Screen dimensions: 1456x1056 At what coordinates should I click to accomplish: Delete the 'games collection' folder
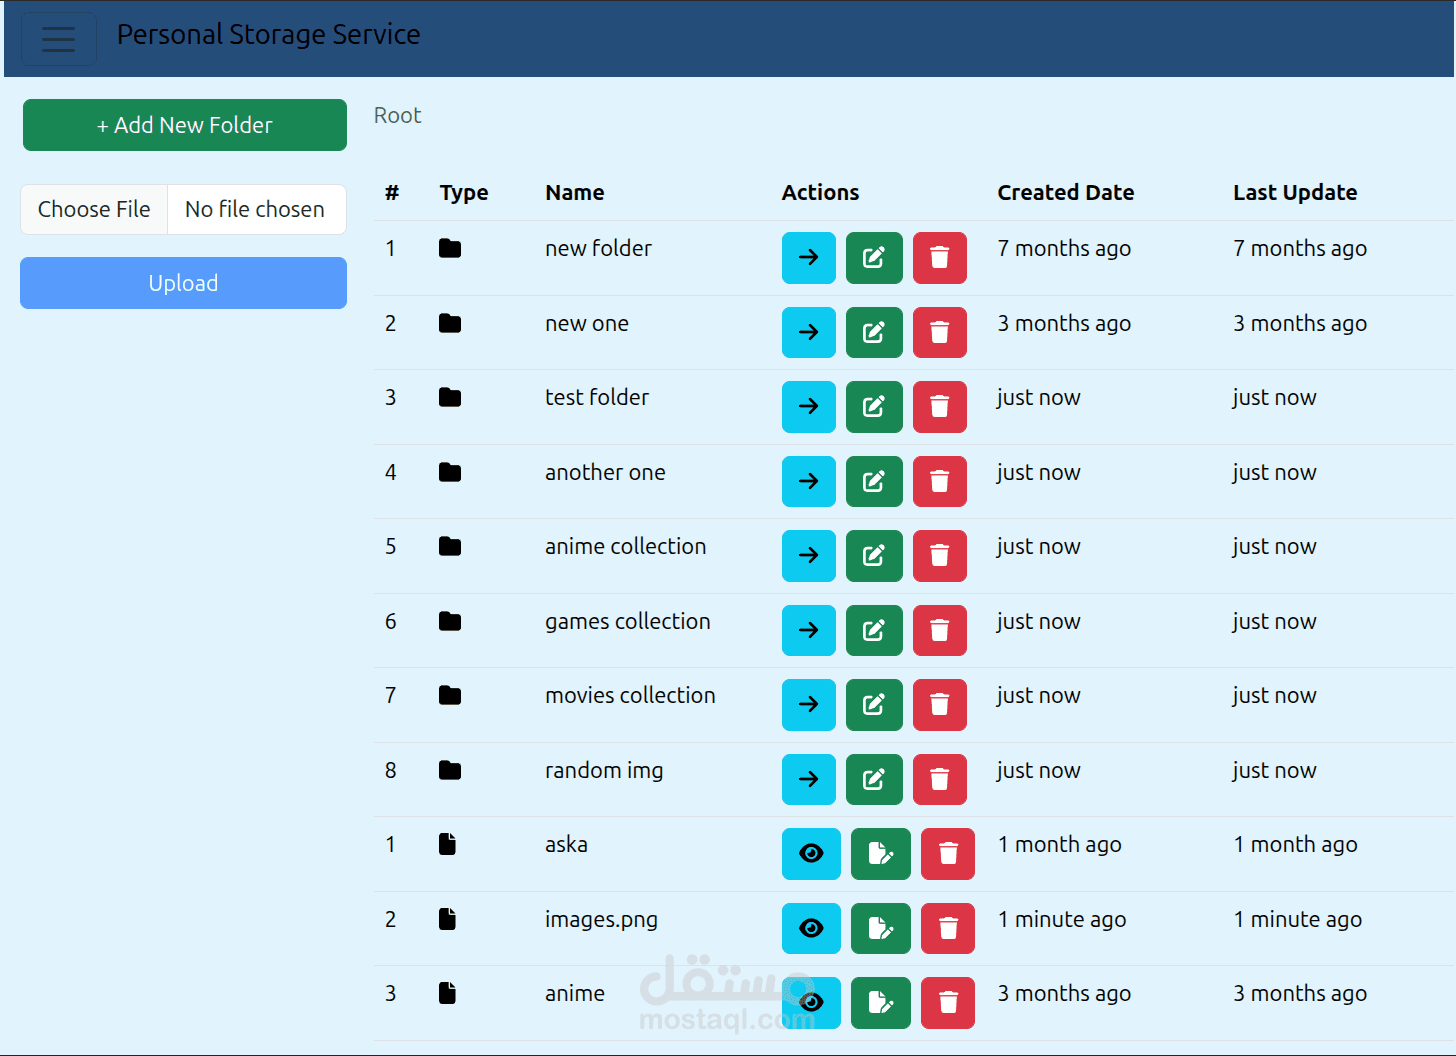pyautogui.click(x=940, y=630)
